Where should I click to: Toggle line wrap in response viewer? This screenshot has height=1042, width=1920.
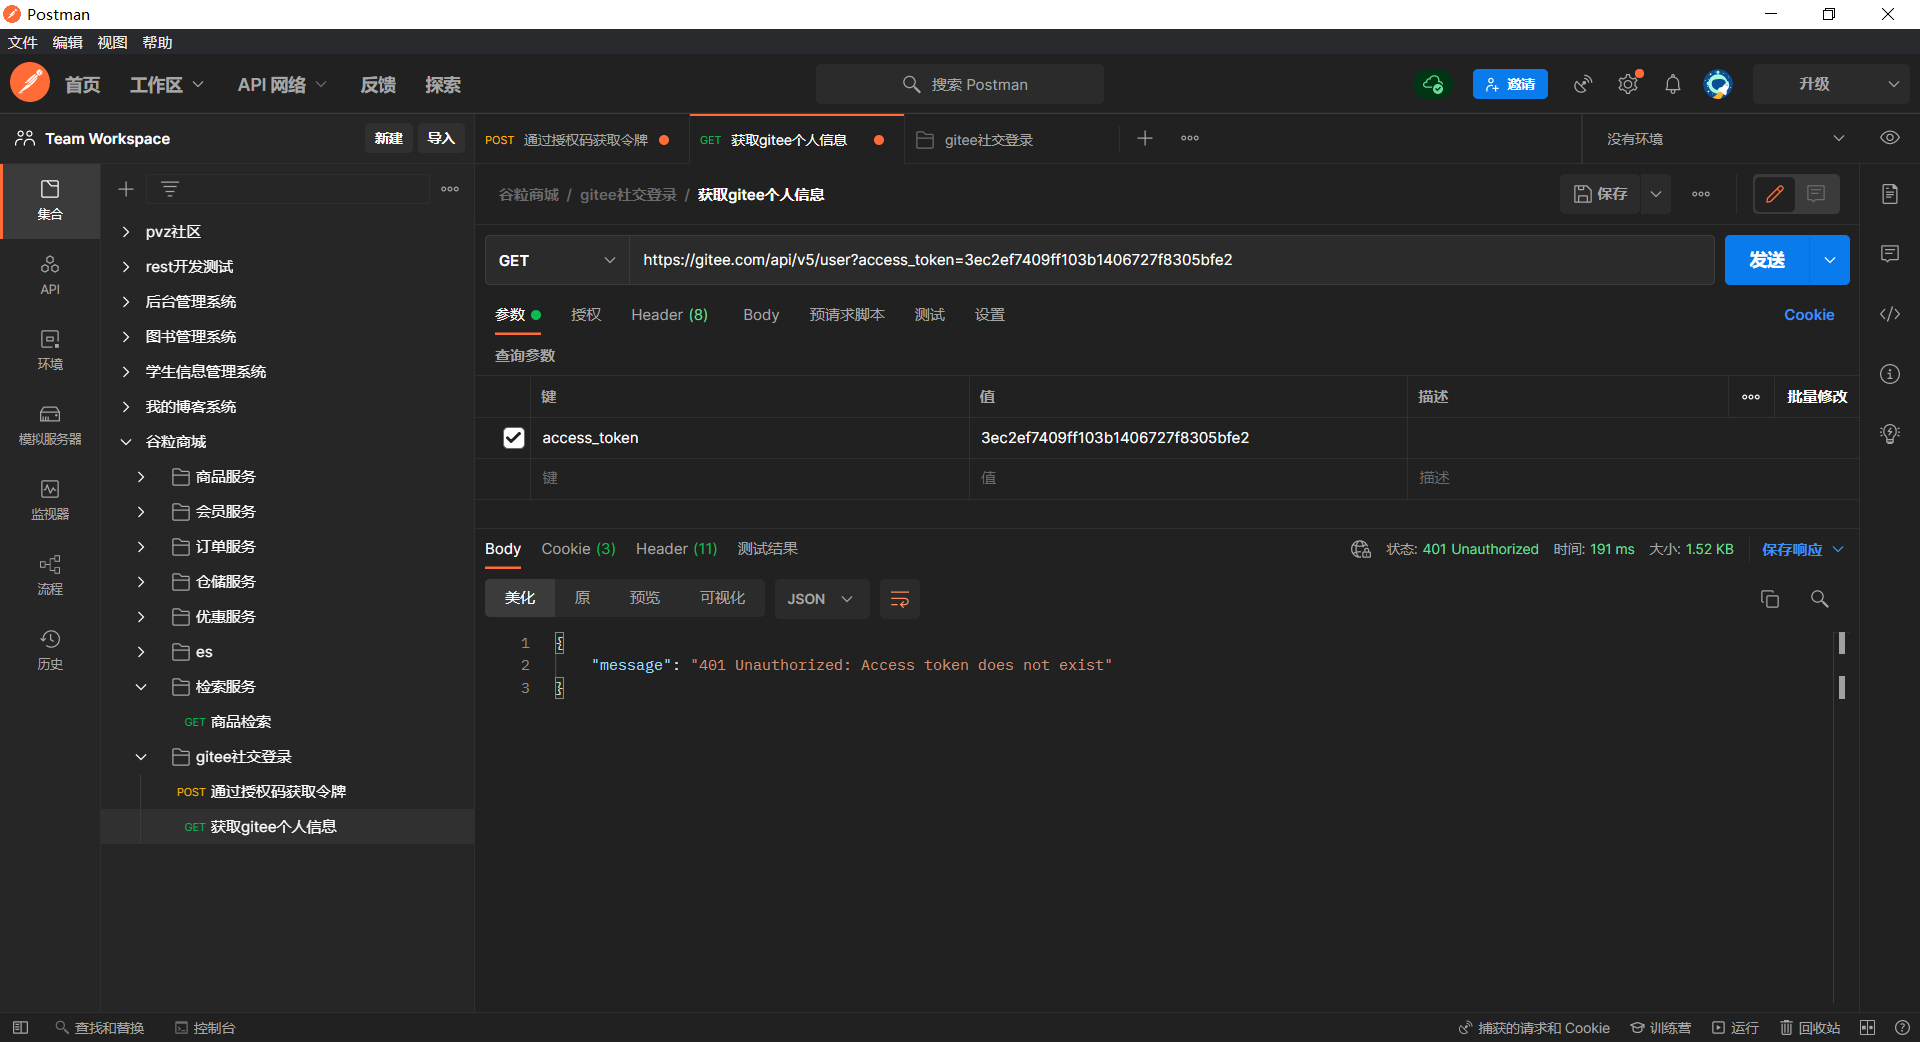click(900, 599)
